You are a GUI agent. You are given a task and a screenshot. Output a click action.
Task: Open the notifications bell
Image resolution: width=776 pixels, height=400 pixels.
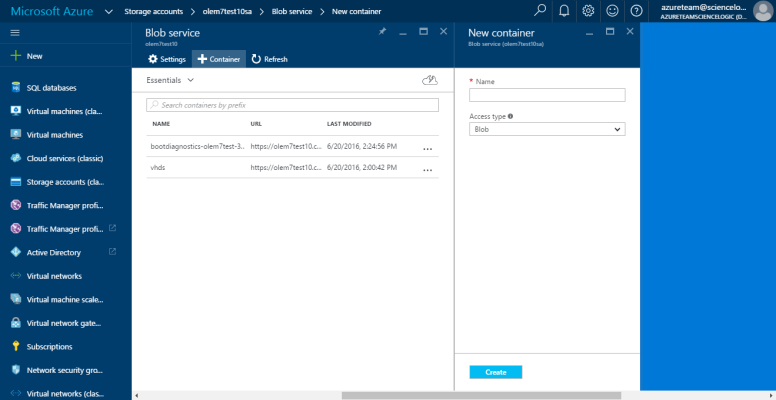tap(564, 10)
